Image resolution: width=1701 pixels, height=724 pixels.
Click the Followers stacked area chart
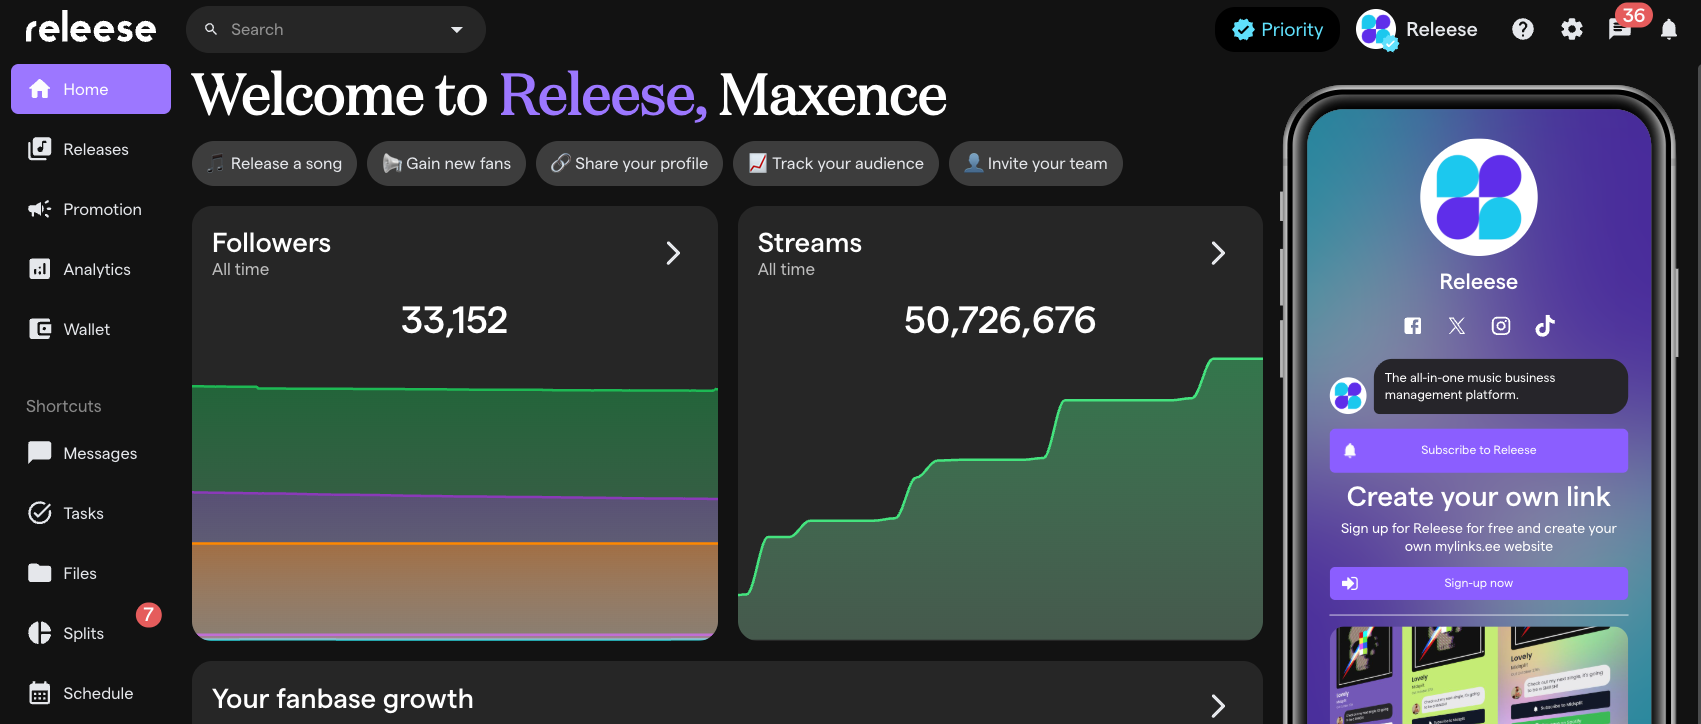click(455, 512)
